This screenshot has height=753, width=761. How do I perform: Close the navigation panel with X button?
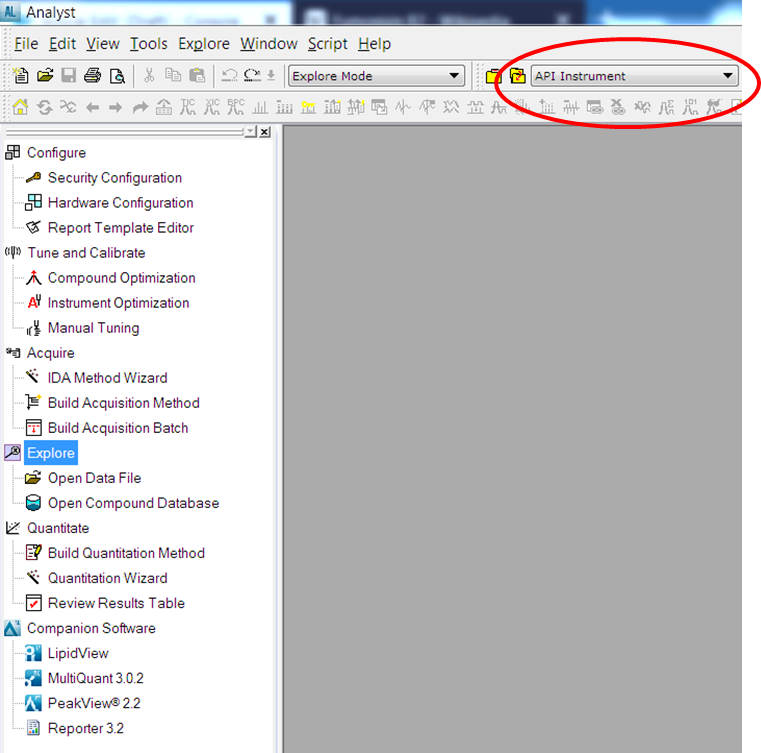(x=265, y=131)
